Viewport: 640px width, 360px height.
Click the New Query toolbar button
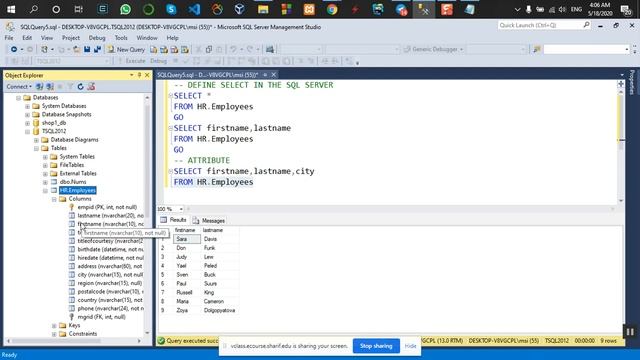[x=126, y=49]
